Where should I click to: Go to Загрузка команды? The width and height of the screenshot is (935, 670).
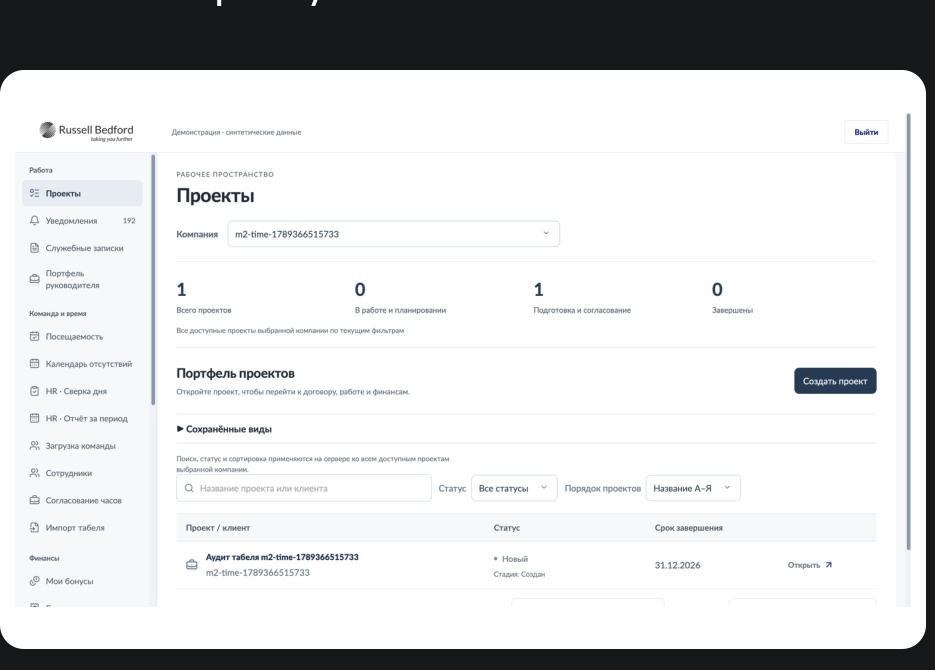(82, 445)
